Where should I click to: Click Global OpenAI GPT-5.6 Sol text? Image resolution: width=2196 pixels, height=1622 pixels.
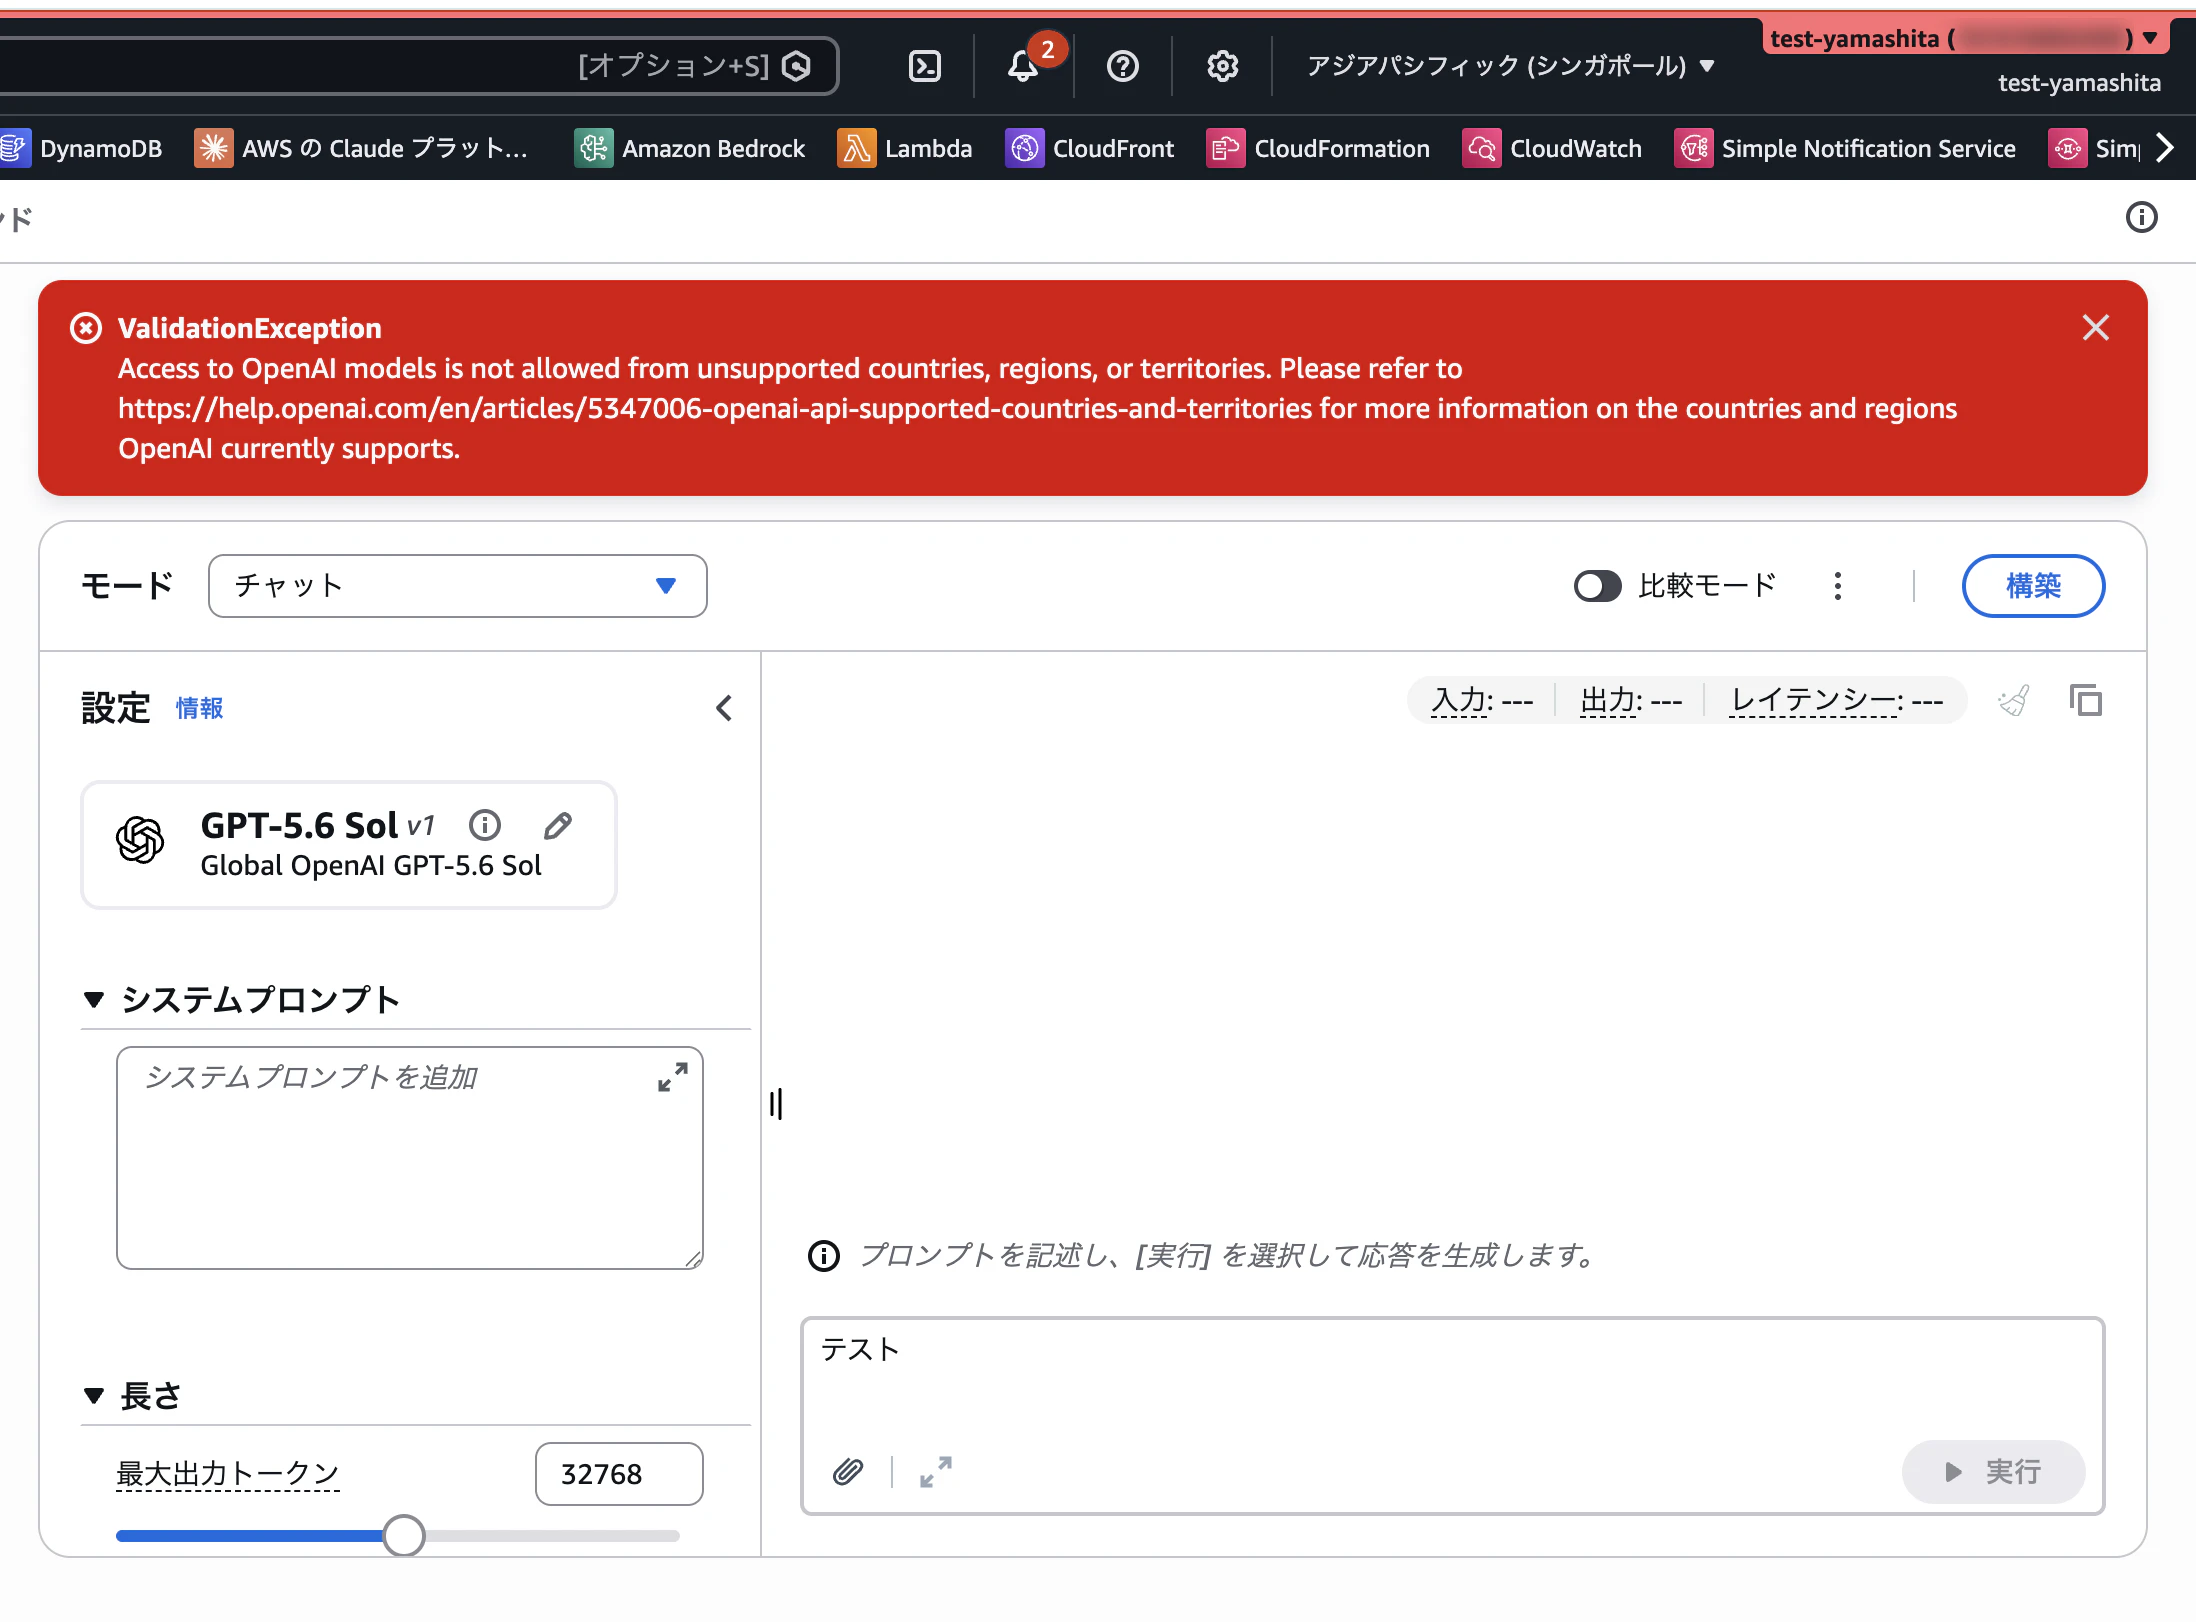click(x=371, y=865)
